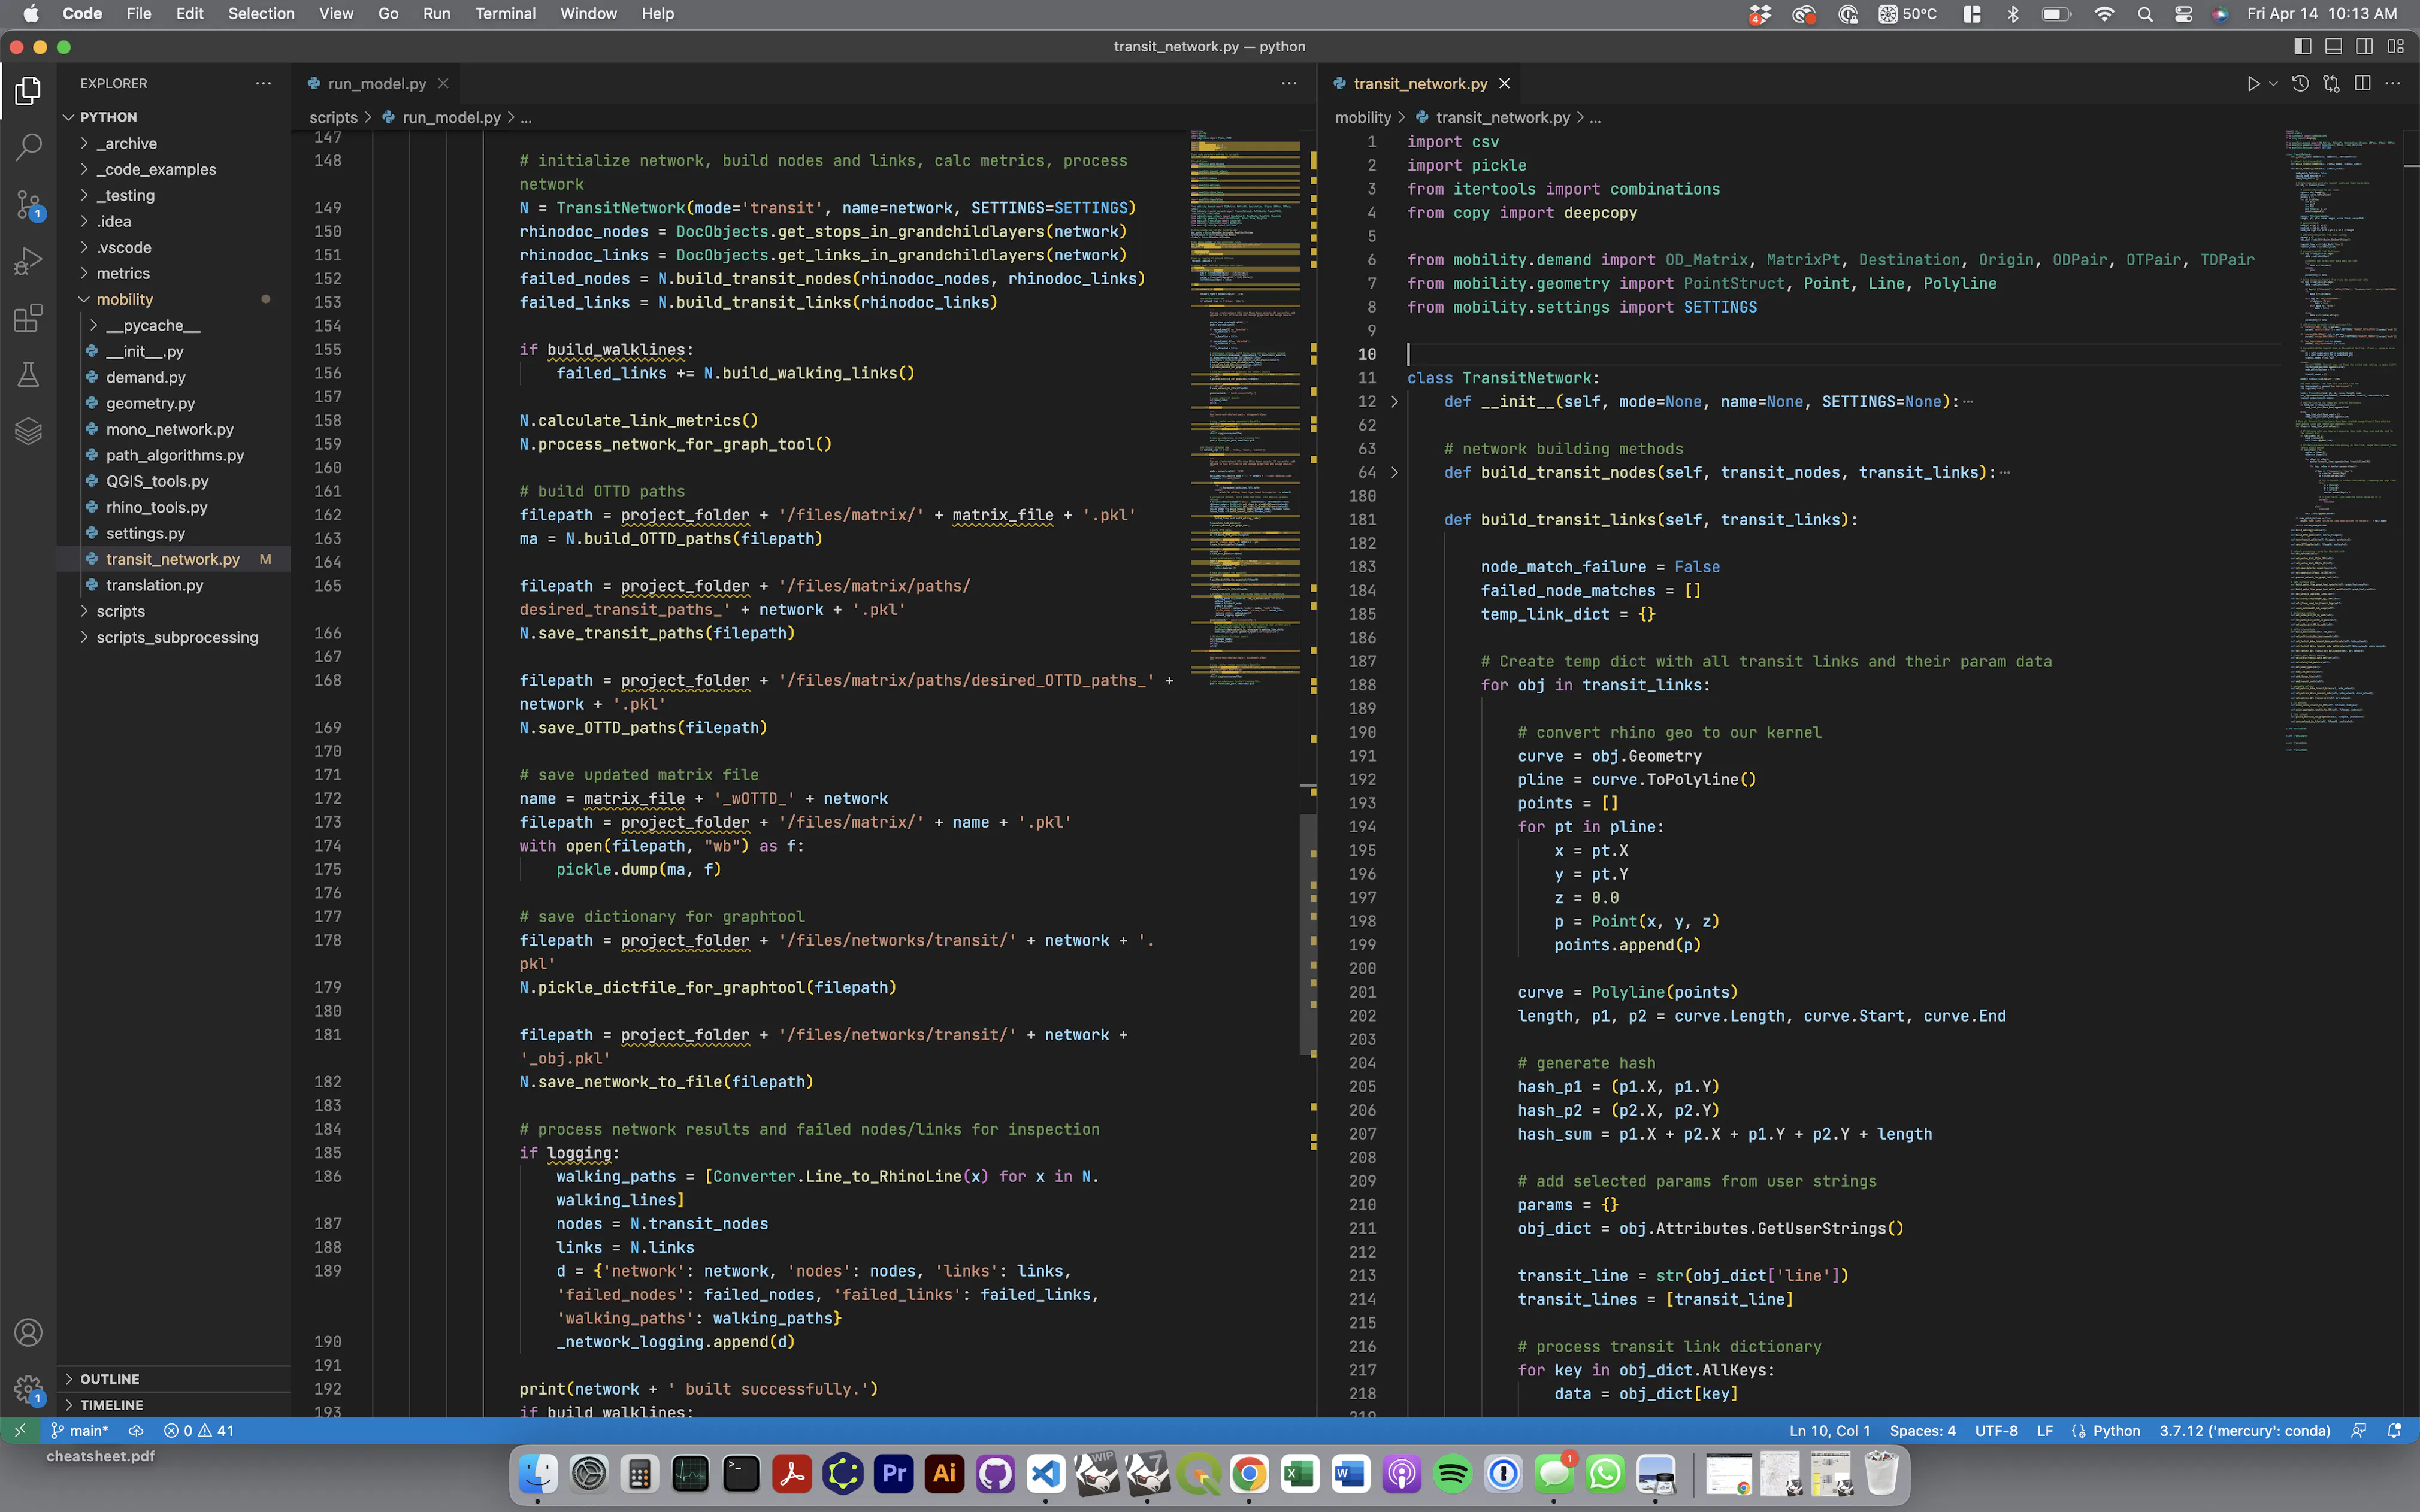Open geometry.py in the Explorer tree
The image size is (2420, 1512).
(x=150, y=403)
